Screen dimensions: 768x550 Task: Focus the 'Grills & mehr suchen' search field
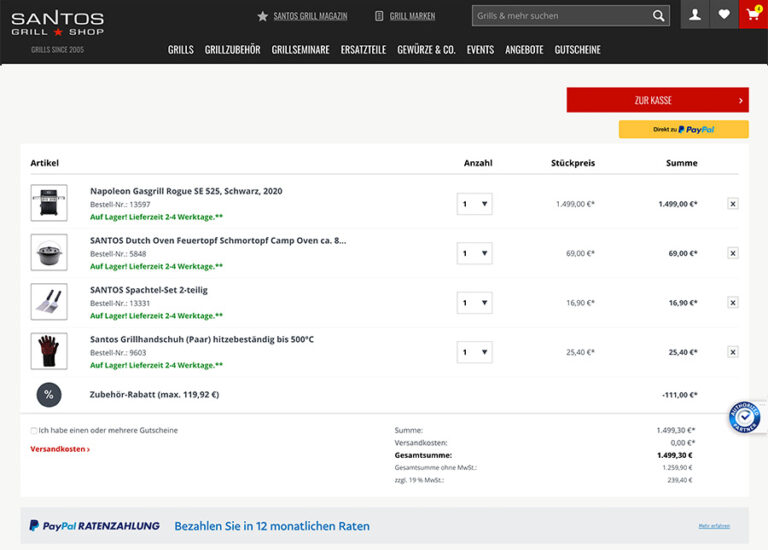click(x=562, y=16)
